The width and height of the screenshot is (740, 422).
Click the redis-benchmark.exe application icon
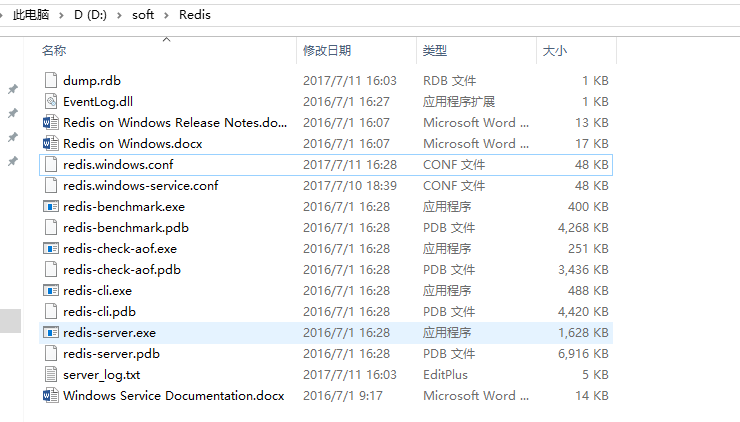click(x=51, y=207)
